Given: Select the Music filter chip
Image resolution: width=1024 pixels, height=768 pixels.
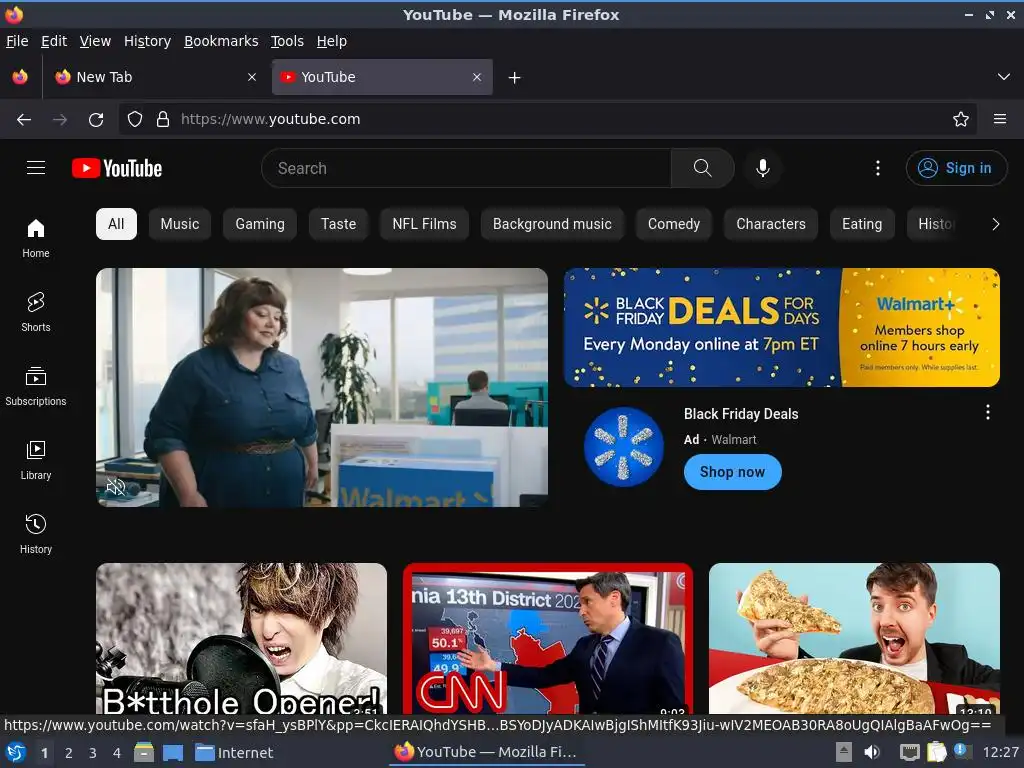Looking at the screenshot, I should pyautogui.click(x=180, y=224).
